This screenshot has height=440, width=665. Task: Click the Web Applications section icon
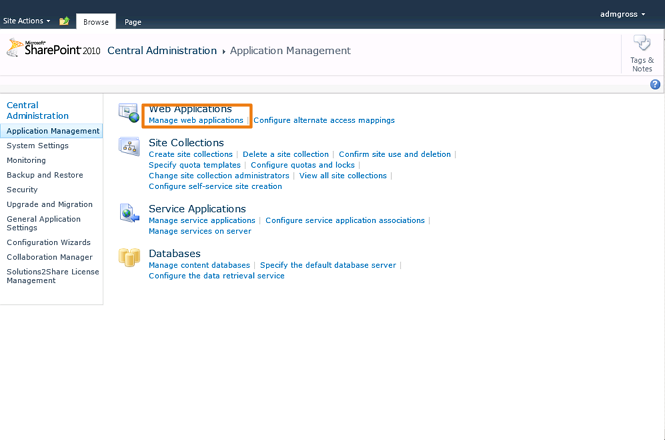coord(129,112)
